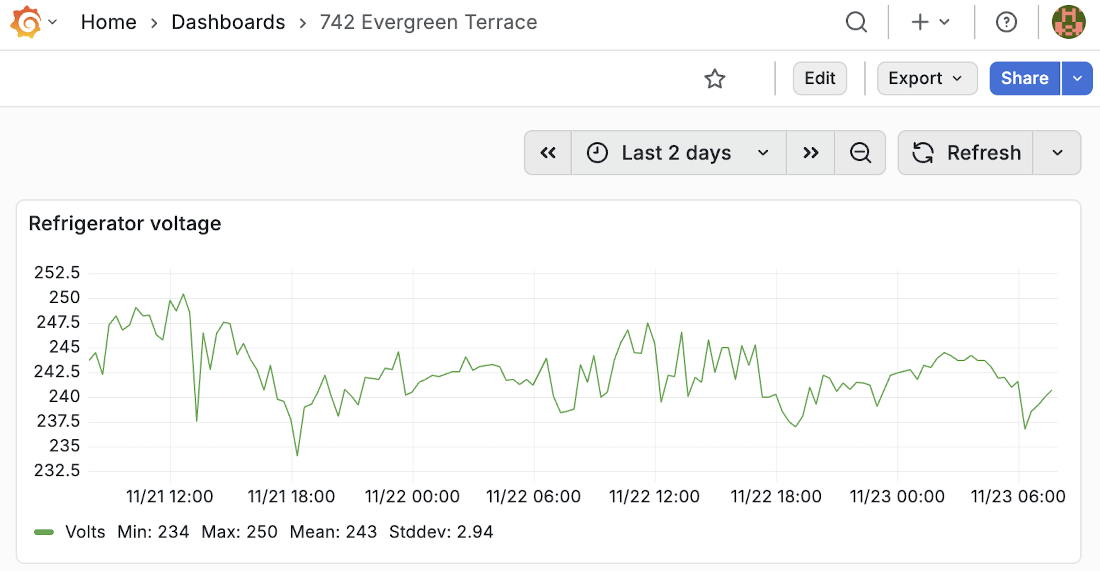Screen dimensions: 1100x571
Task: Click the 11/22 18:00 x-axis label
Action: 776,497
